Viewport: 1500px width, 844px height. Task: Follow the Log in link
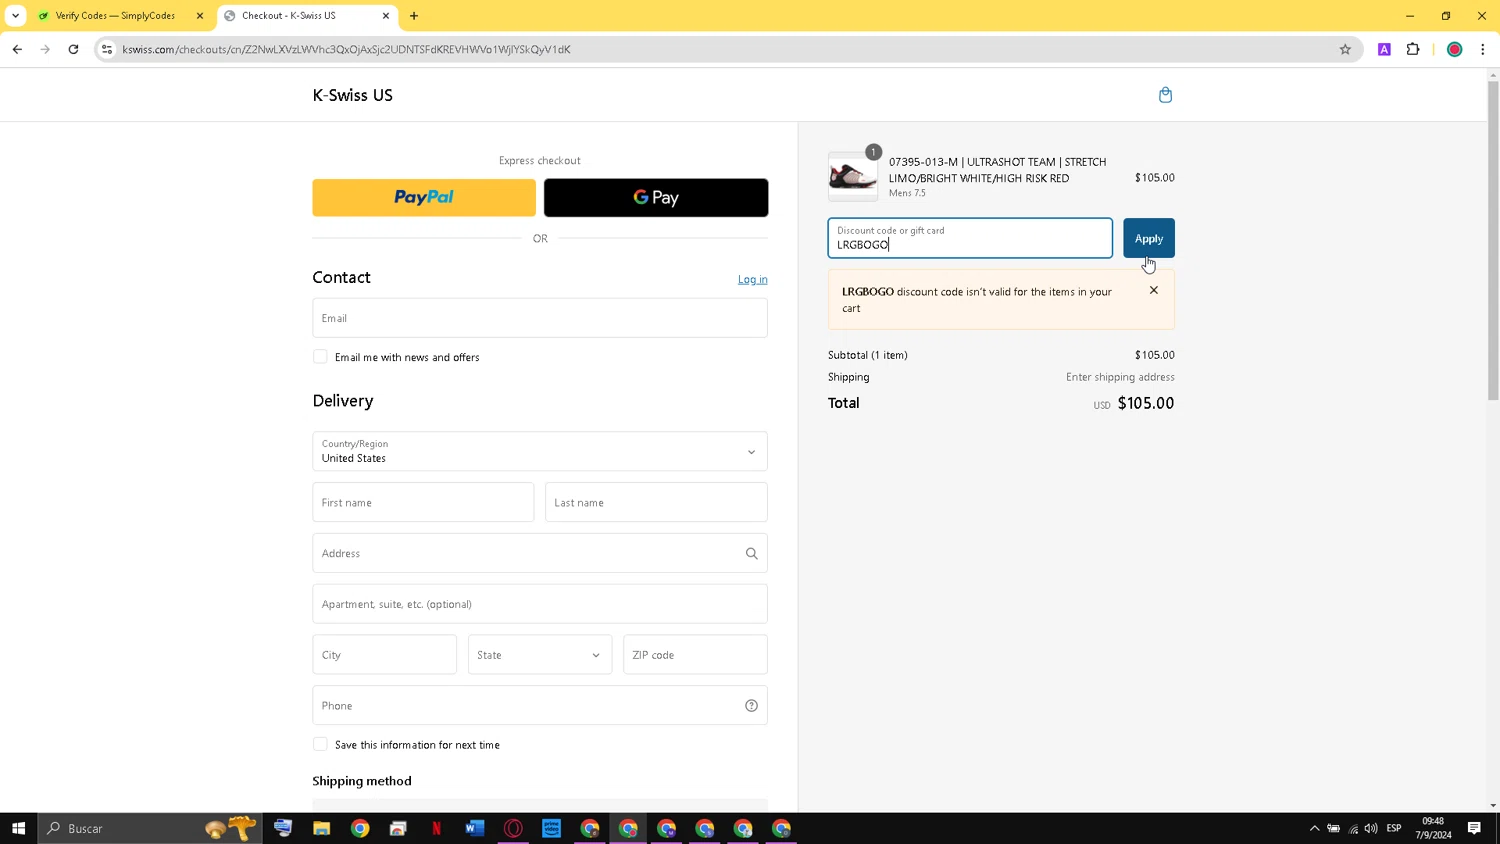pos(753,279)
